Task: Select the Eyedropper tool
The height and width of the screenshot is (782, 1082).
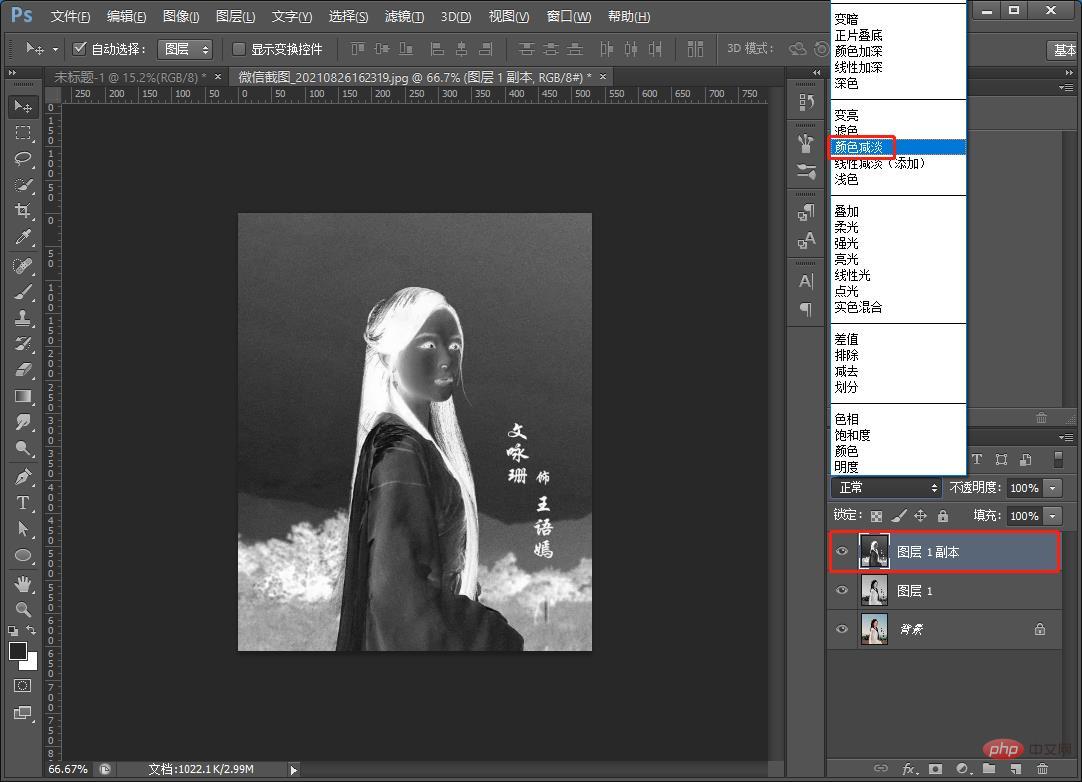Action: (23, 237)
